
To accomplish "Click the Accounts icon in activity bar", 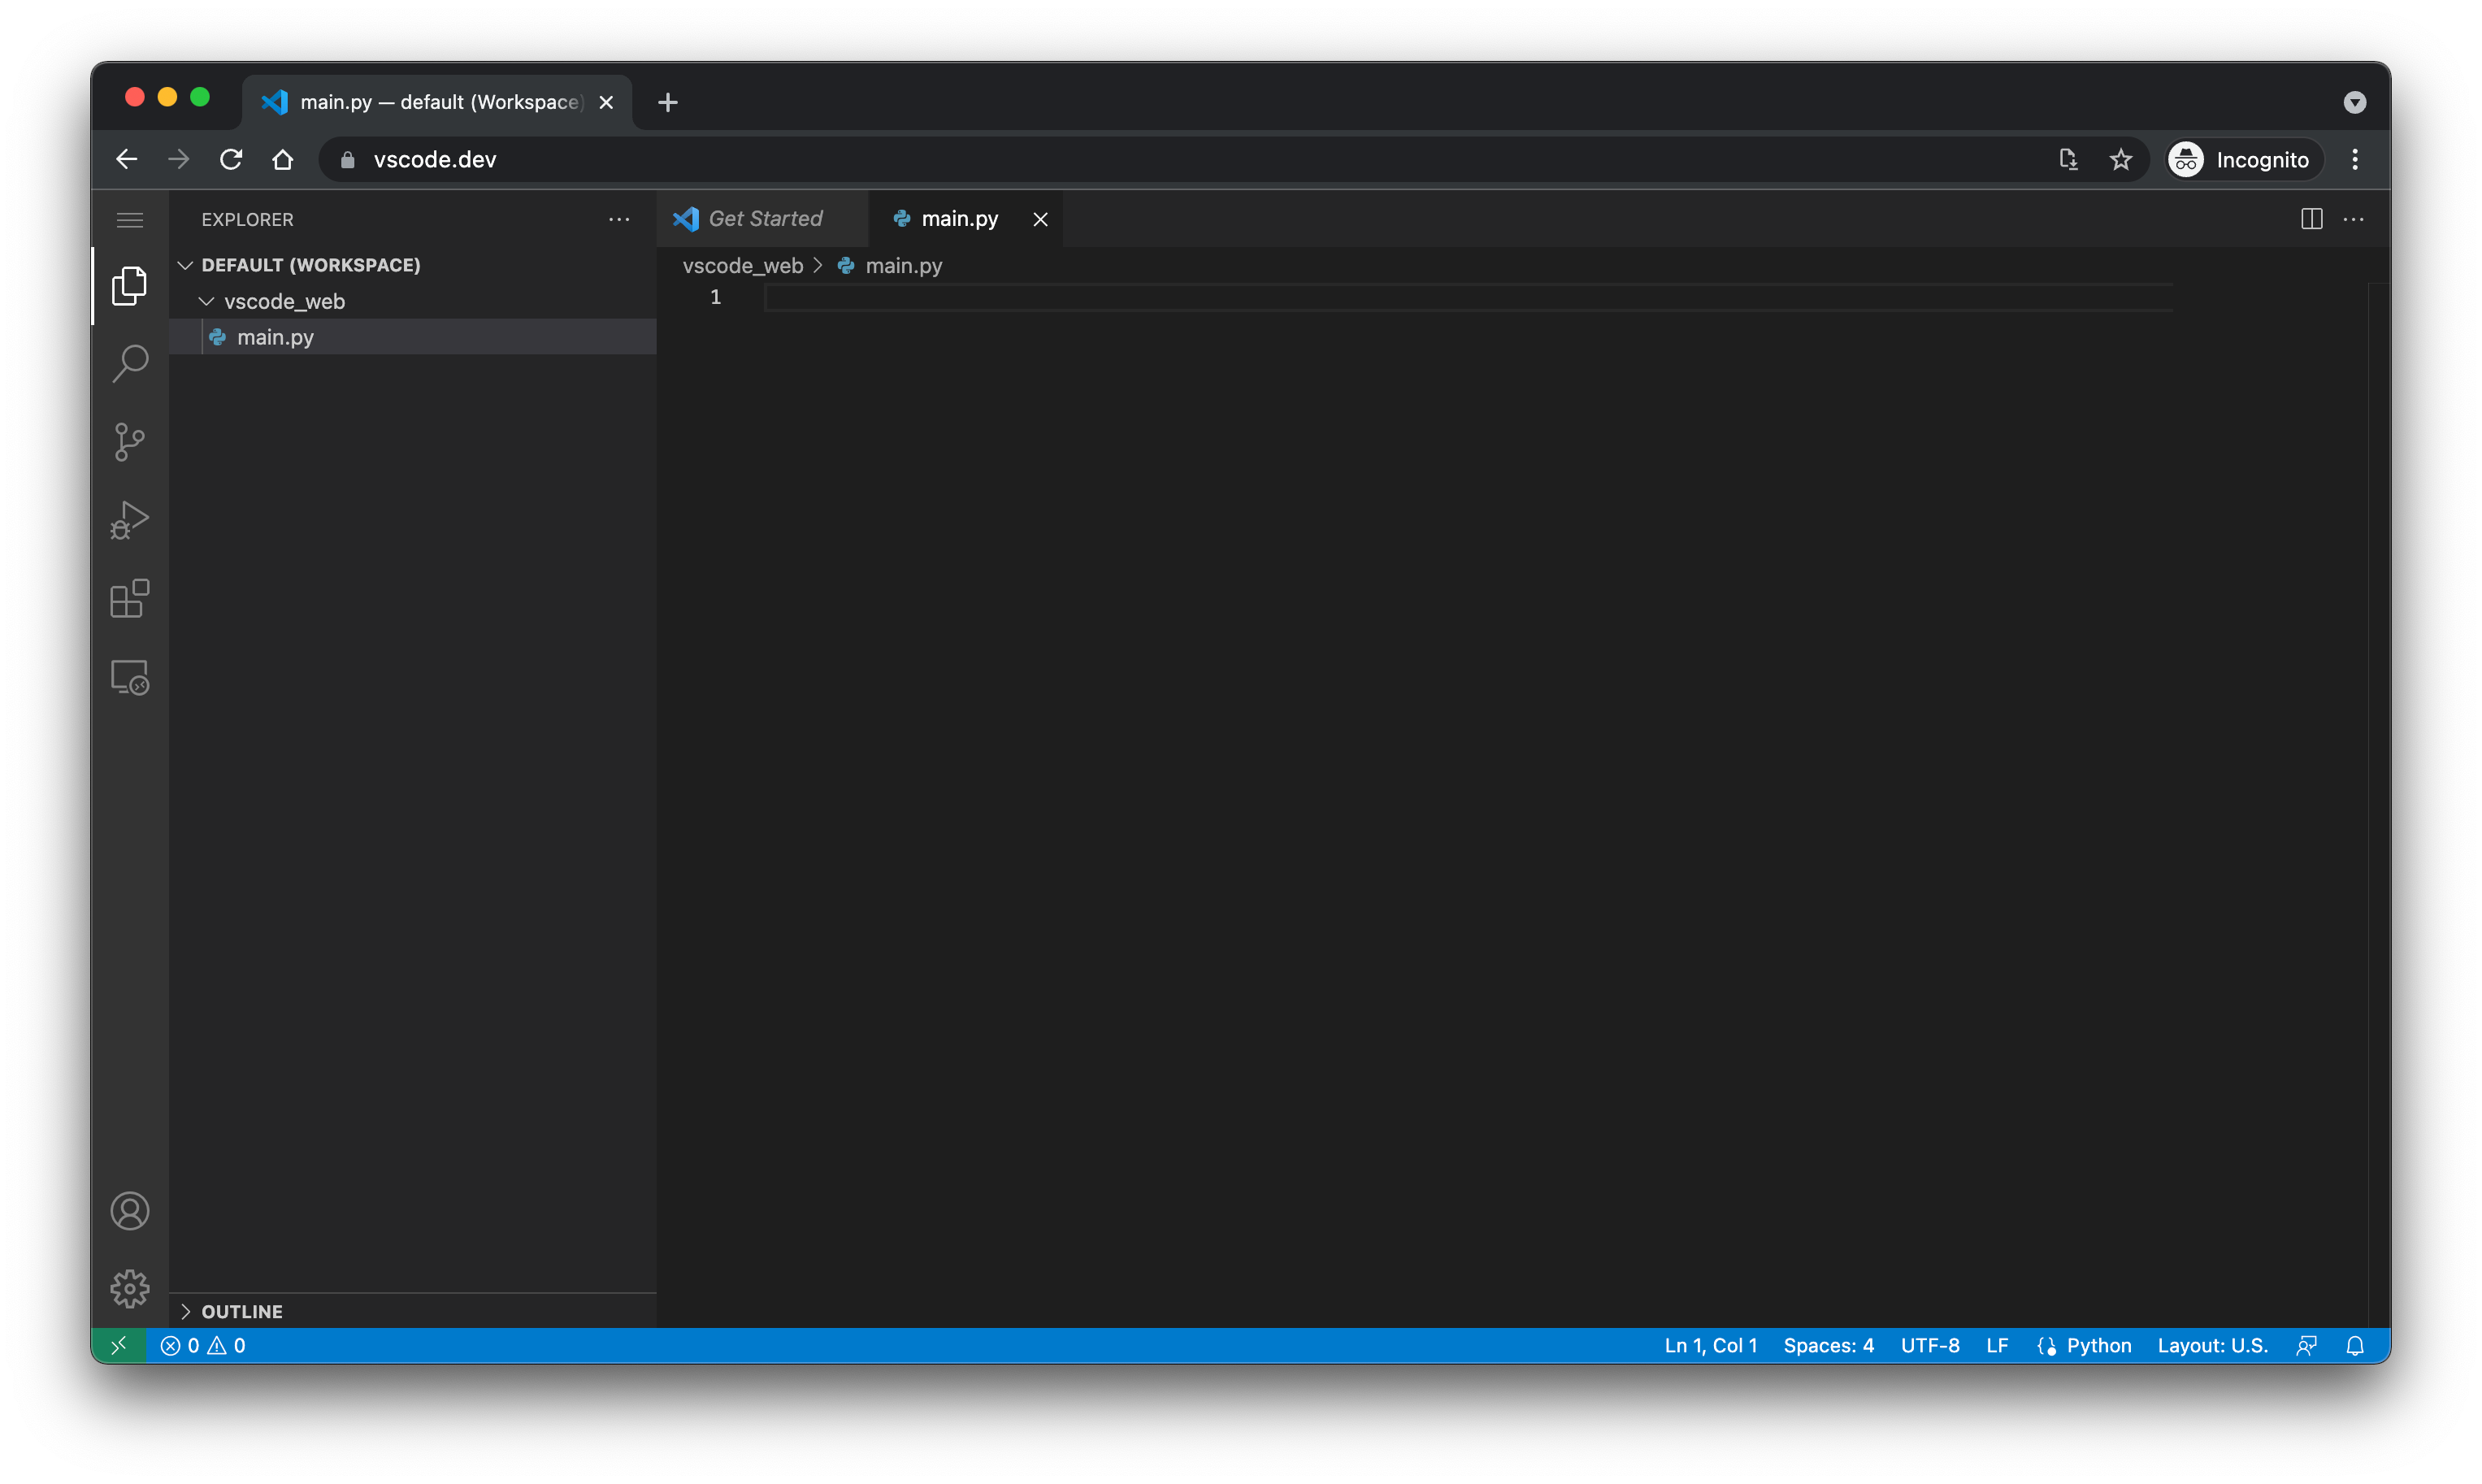I will [x=130, y=1211].
